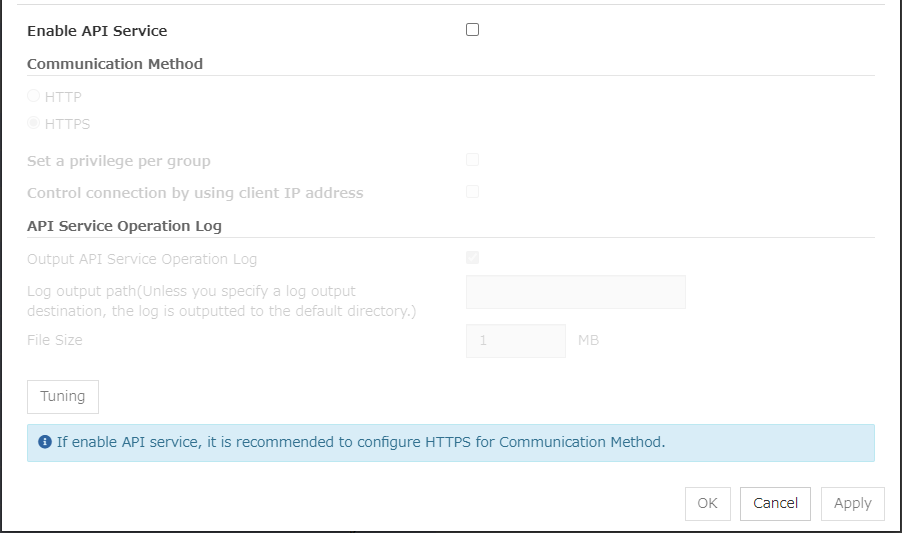
Task: Toggle the Output API Service Operation Log checkbox
Action: click(x=473, y=258)
